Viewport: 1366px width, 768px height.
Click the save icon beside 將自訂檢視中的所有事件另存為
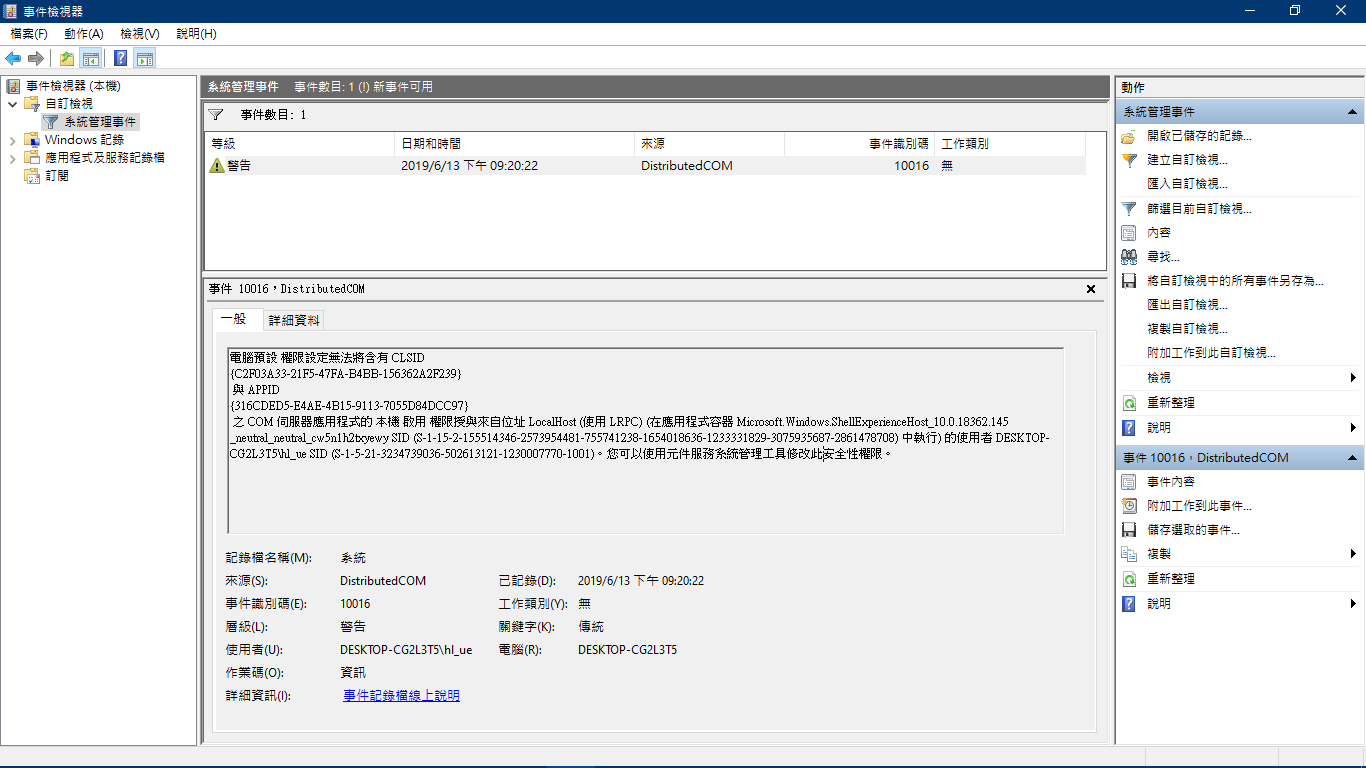[1129, 281]
